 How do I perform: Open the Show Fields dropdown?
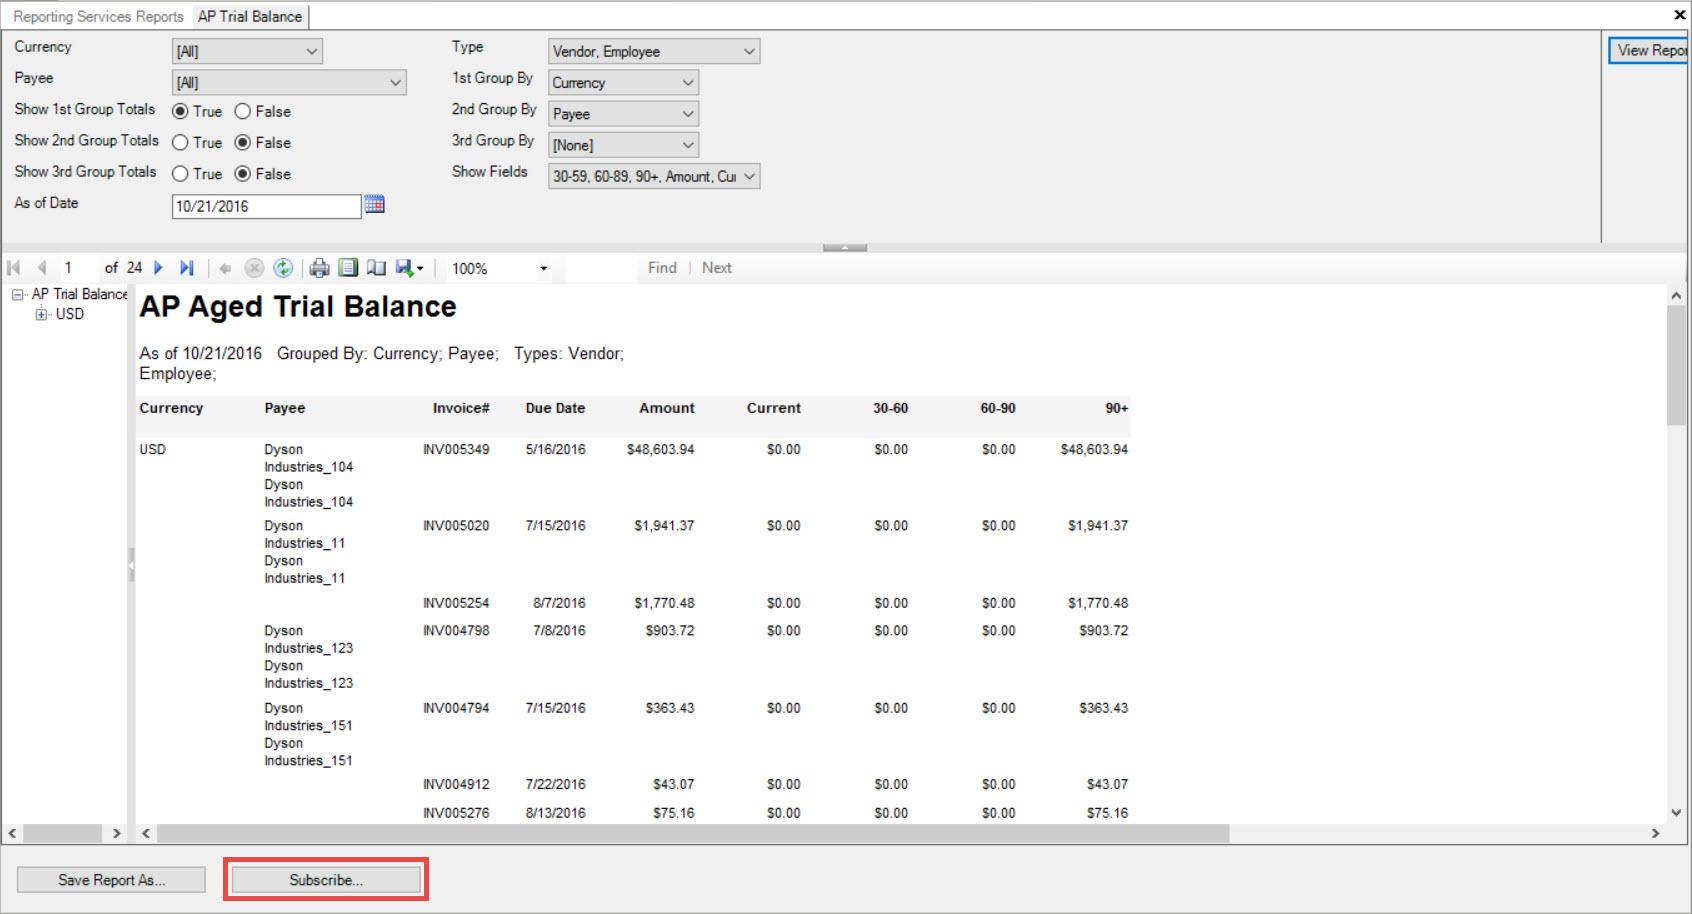pos(654,176)
